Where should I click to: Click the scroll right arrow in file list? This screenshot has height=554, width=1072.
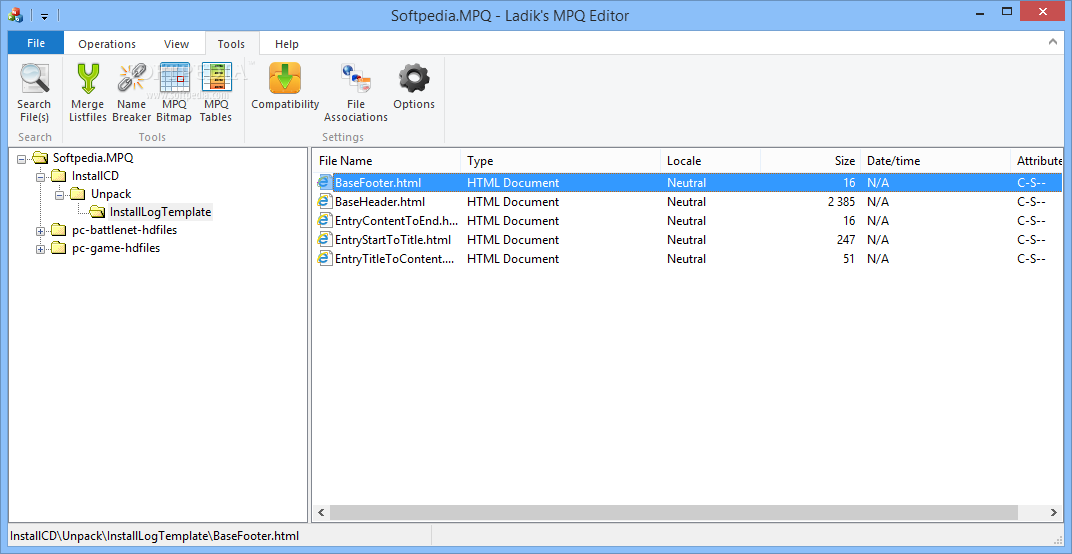1054,512
